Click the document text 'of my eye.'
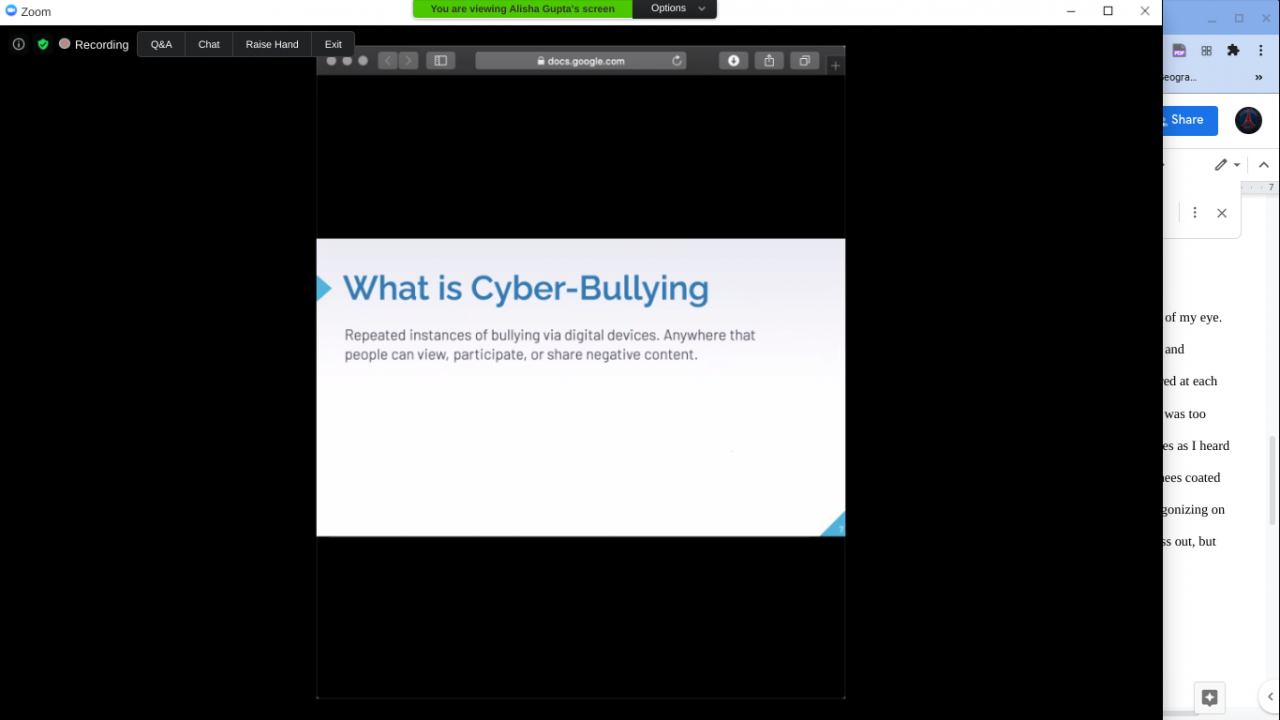The image size is (1280, 720). click(1193, 318)
